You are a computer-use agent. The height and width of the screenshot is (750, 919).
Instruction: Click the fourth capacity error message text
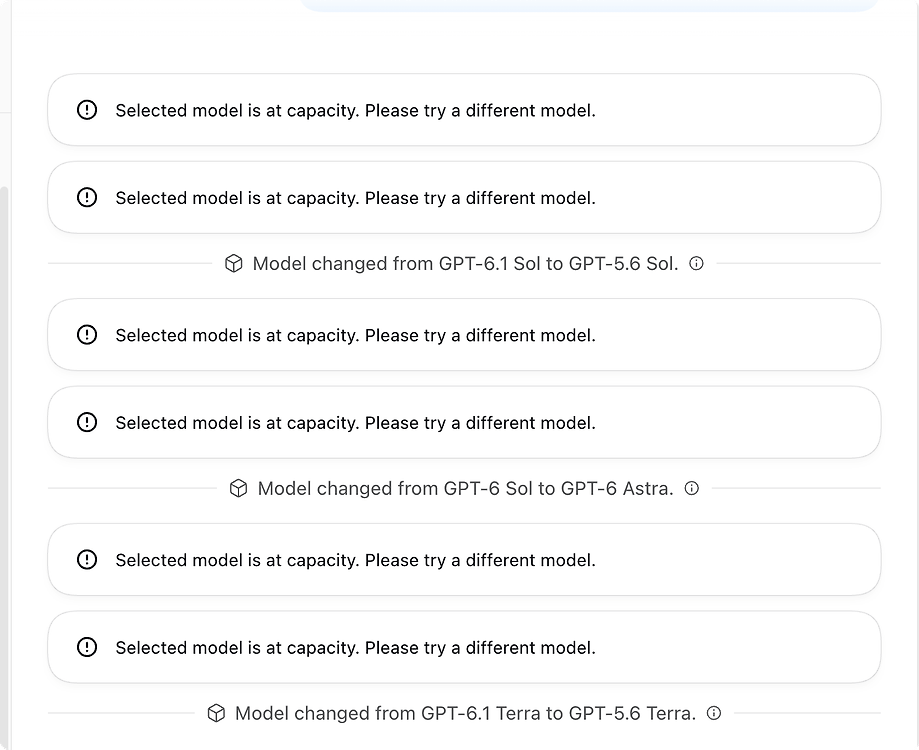click(355, 423)
